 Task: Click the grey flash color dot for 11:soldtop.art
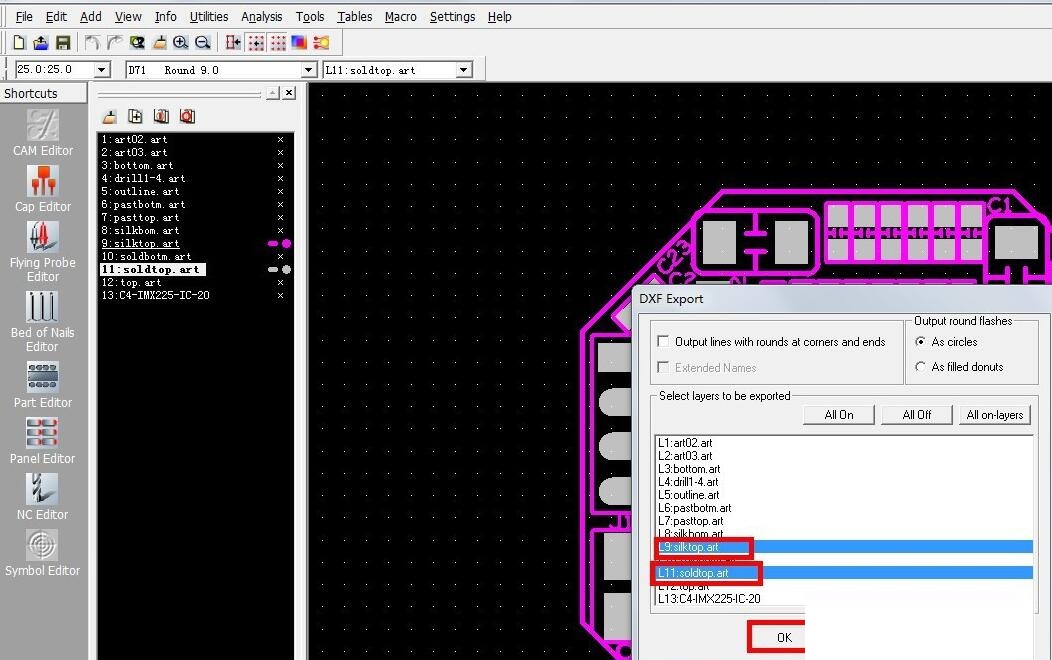[286, 270]
